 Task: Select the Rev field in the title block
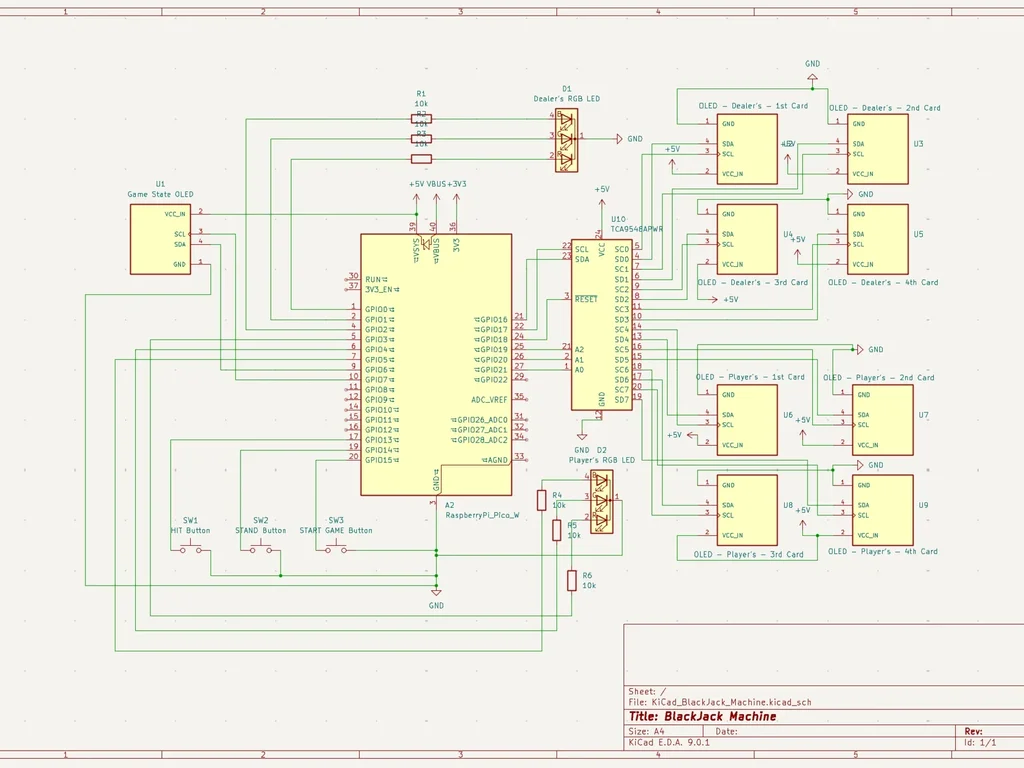(x=972, y=731)
